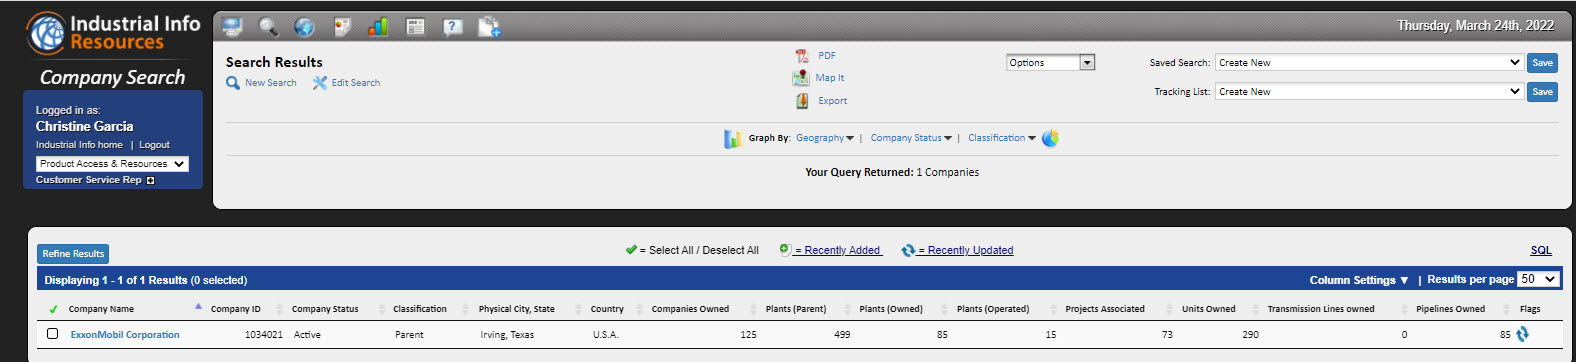Sort by Company Name column
1576x362 pixels.
(101, 309)
